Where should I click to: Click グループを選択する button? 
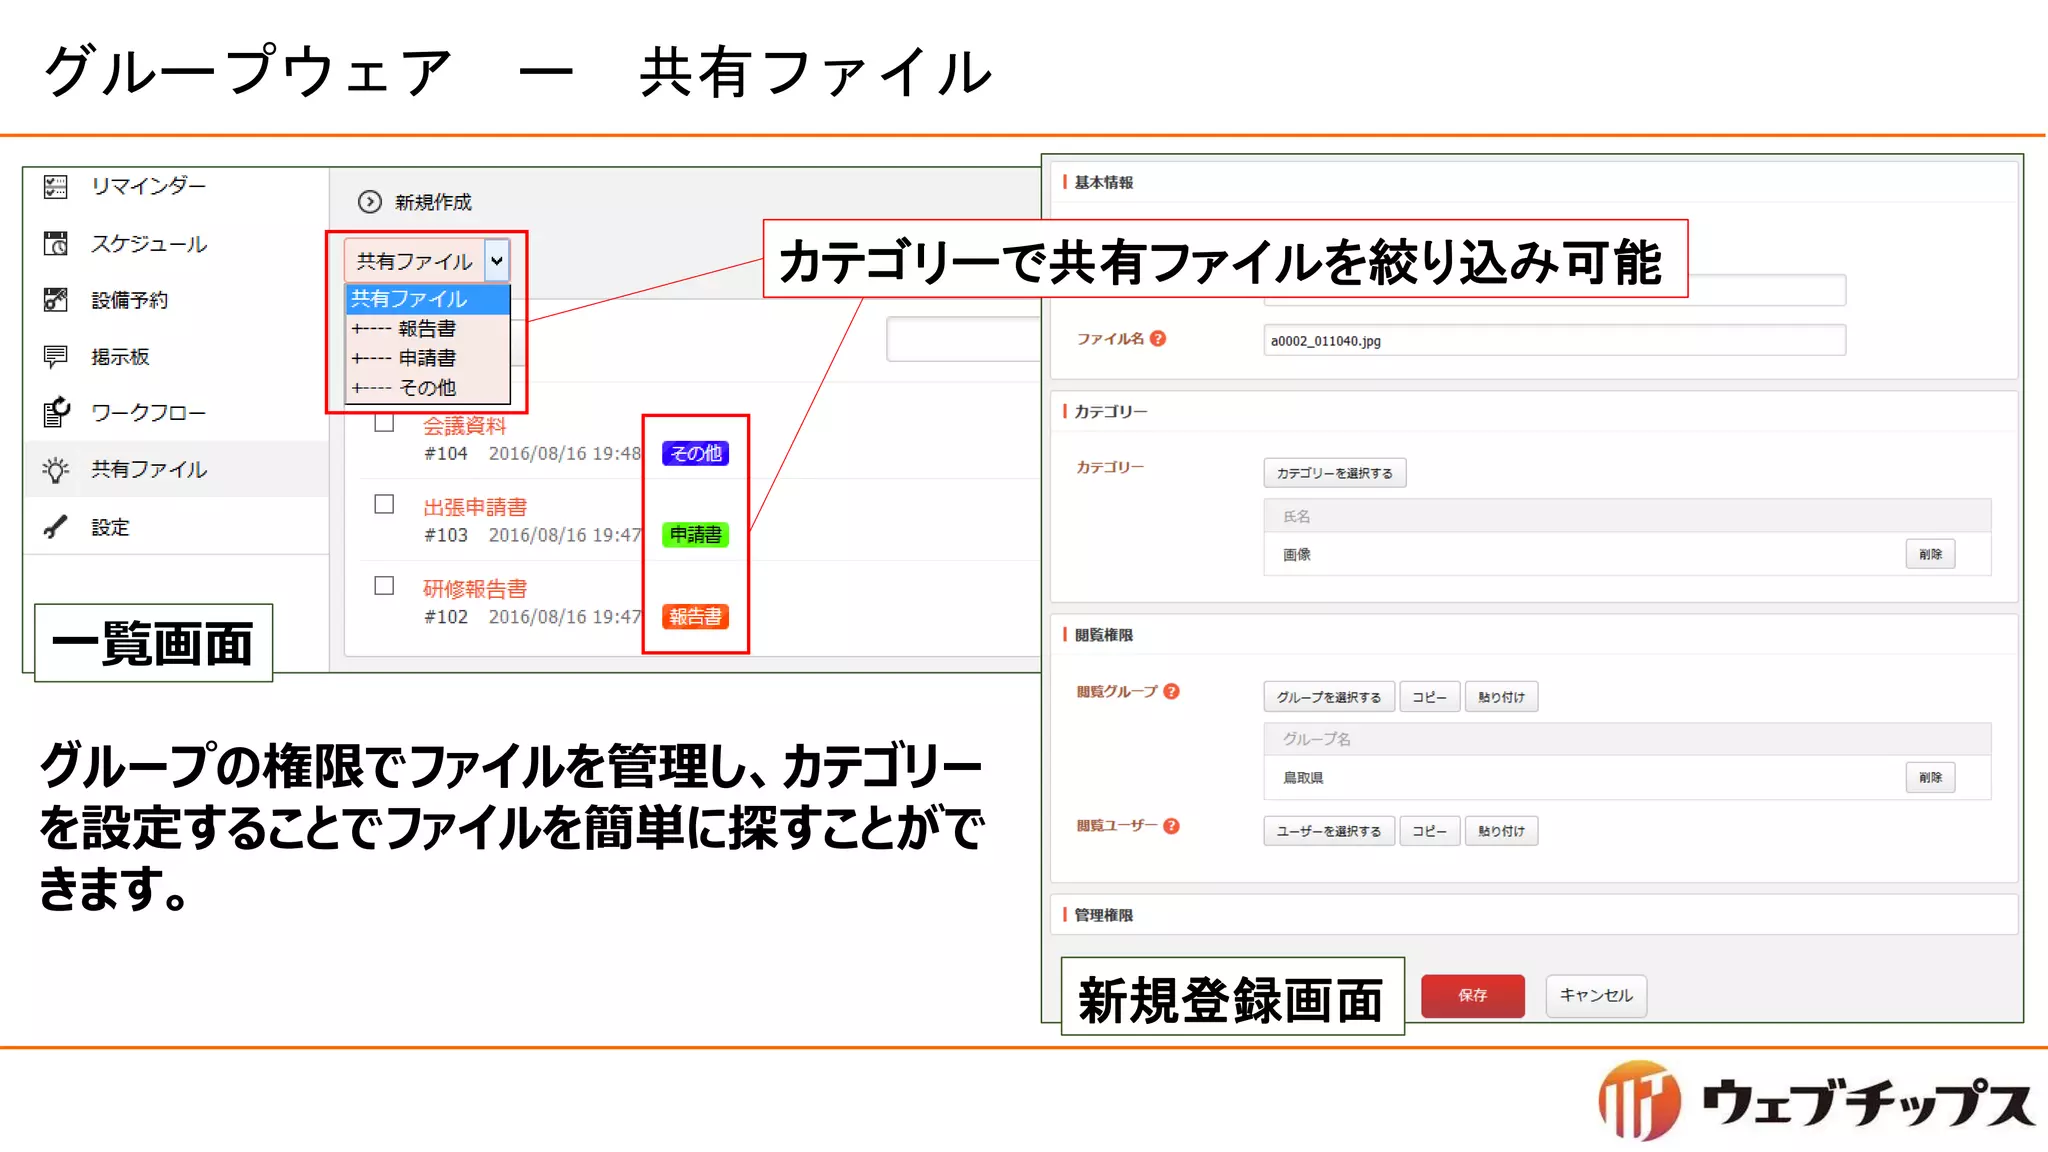1329,697
